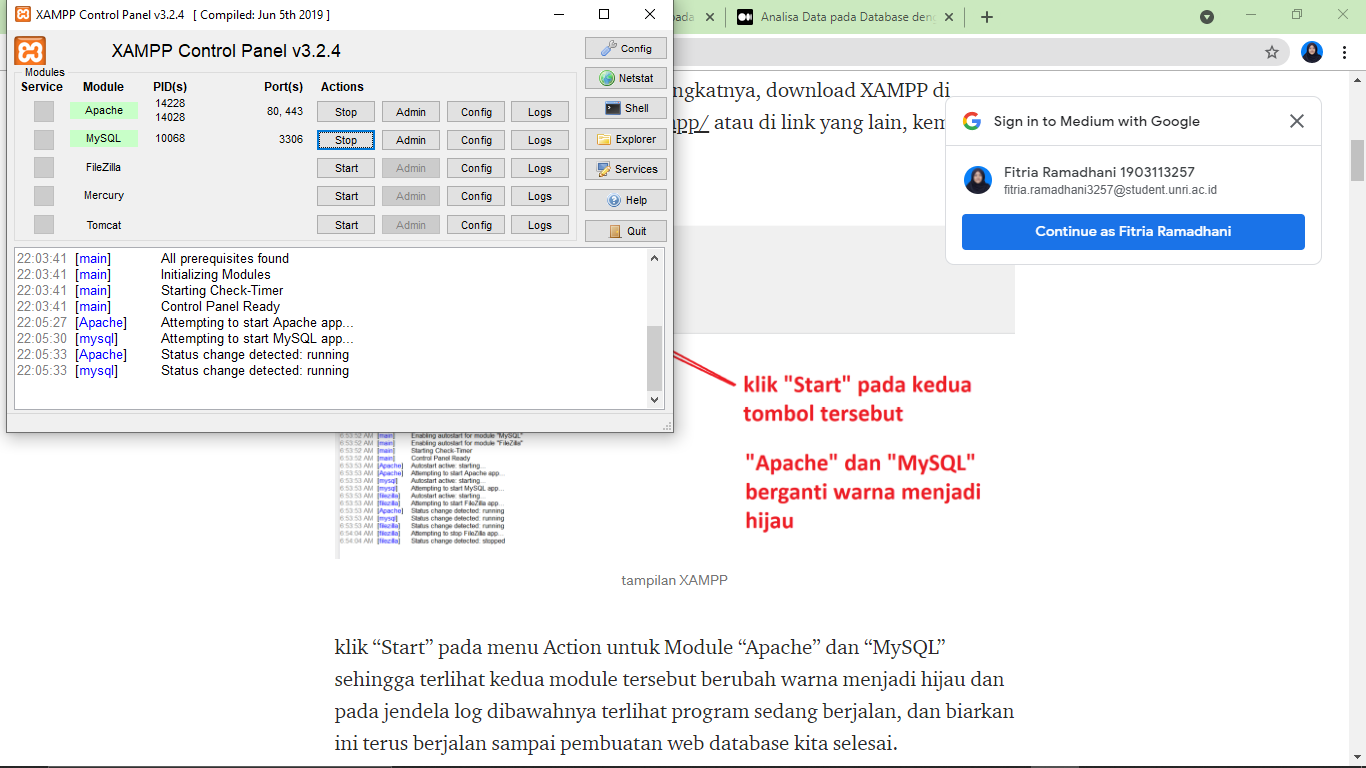The width and height of the screenshot is (1366, 768).
Task: Click the Google logo in sign-in popup
Action: (x=972, y=121)
